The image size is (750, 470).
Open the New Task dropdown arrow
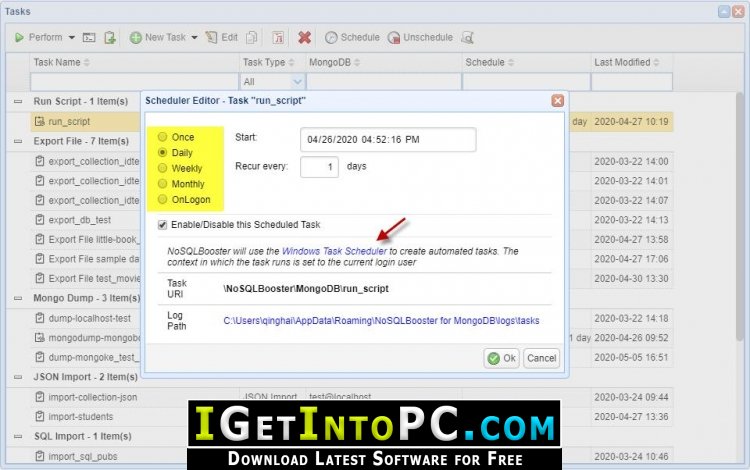click(194, 37)
